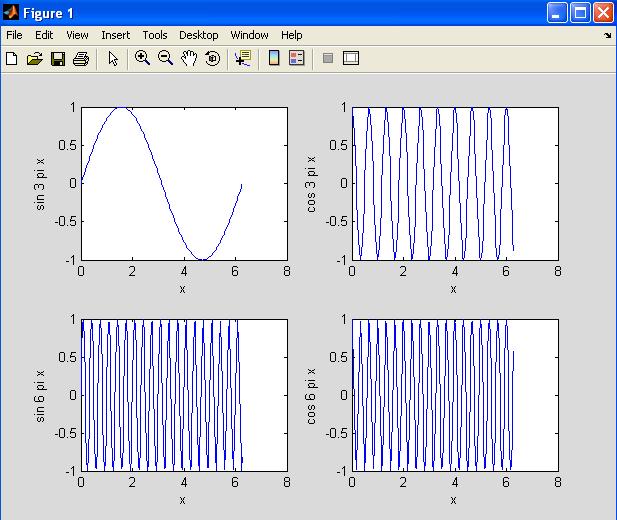Click the dock figure arrow icon
Viewport: 617px width, 520px height.
pyautogui.click(x=608, y=35)
